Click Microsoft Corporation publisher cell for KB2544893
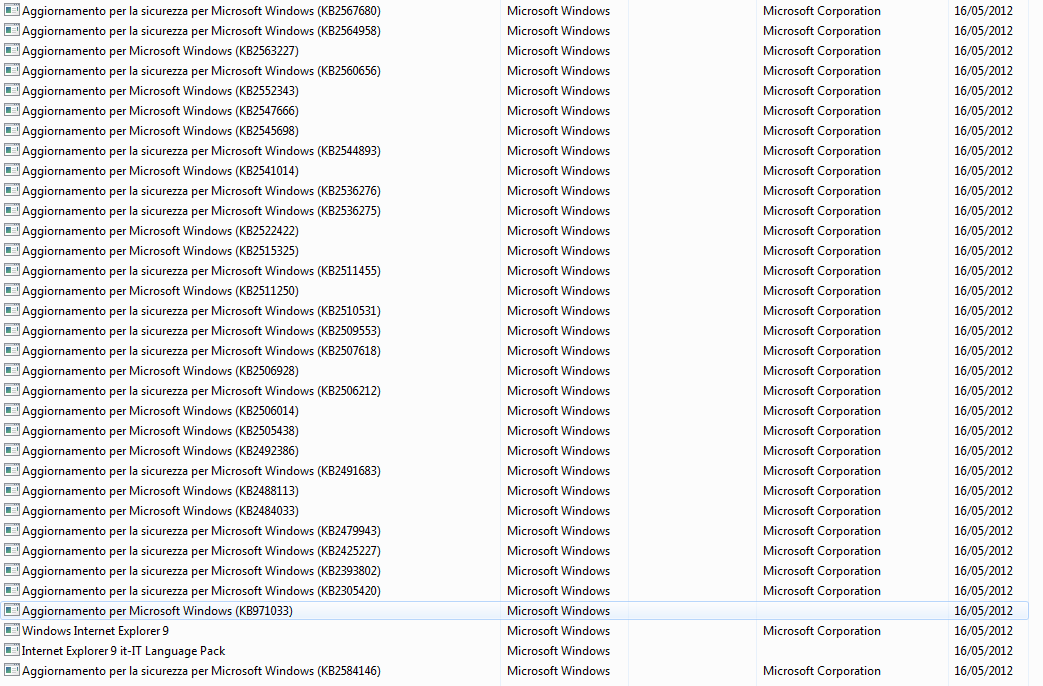 [x=821, y=150]
